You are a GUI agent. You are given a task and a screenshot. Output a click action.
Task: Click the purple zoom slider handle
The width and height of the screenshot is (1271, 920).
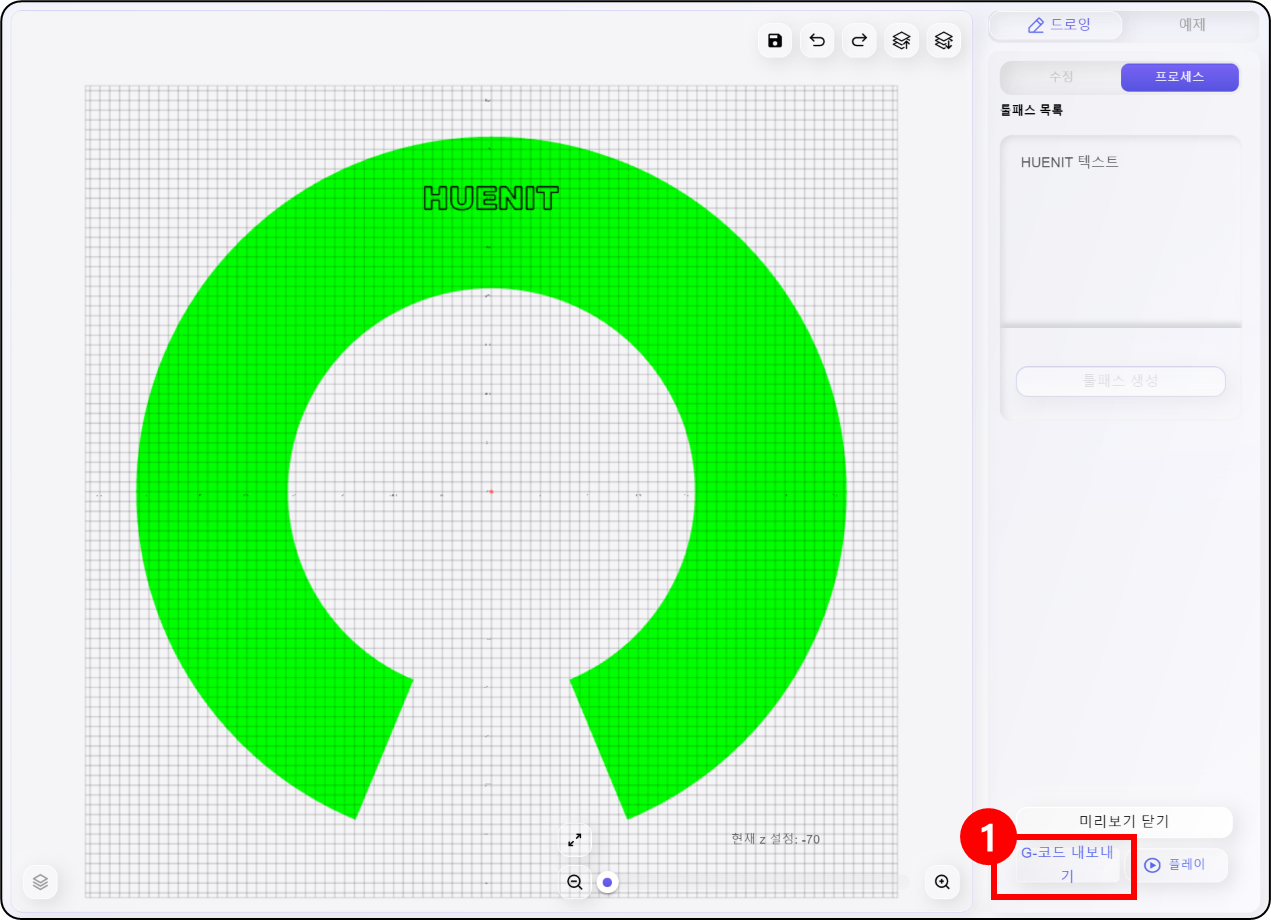[x=607, y=882]
